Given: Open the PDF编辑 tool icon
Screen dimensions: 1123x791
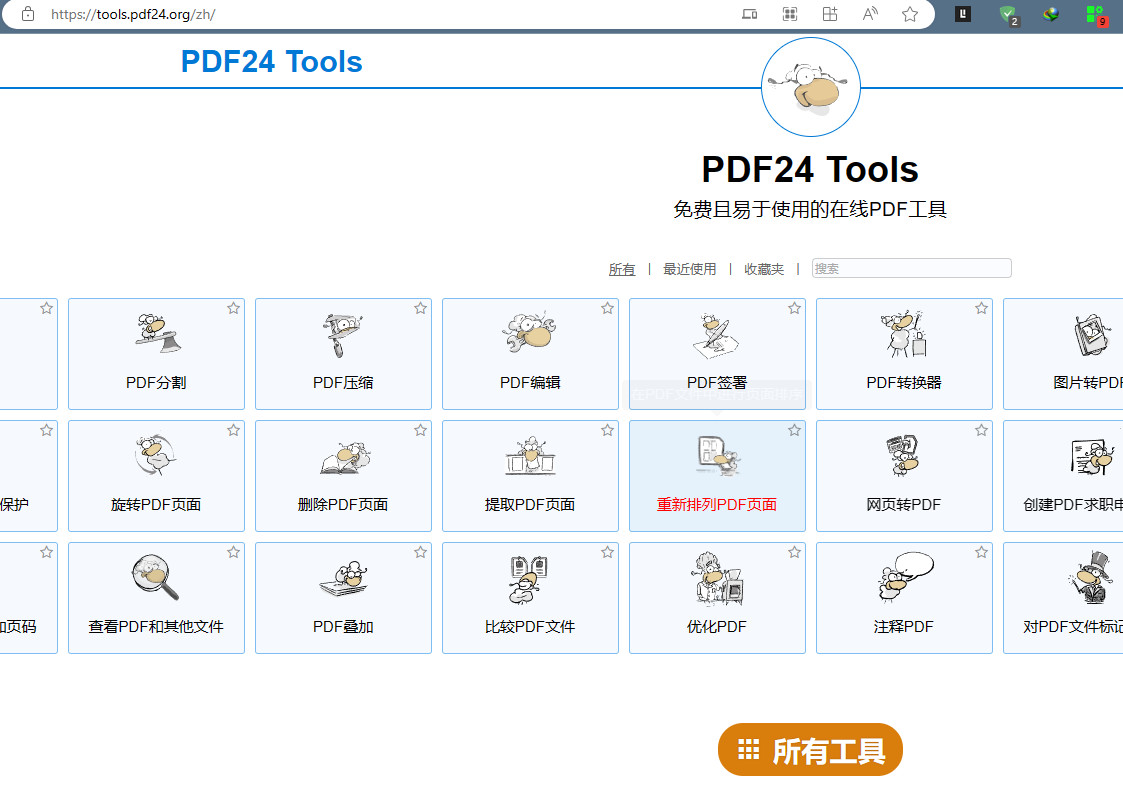Looking at the screenshot, I should [530, 333].
